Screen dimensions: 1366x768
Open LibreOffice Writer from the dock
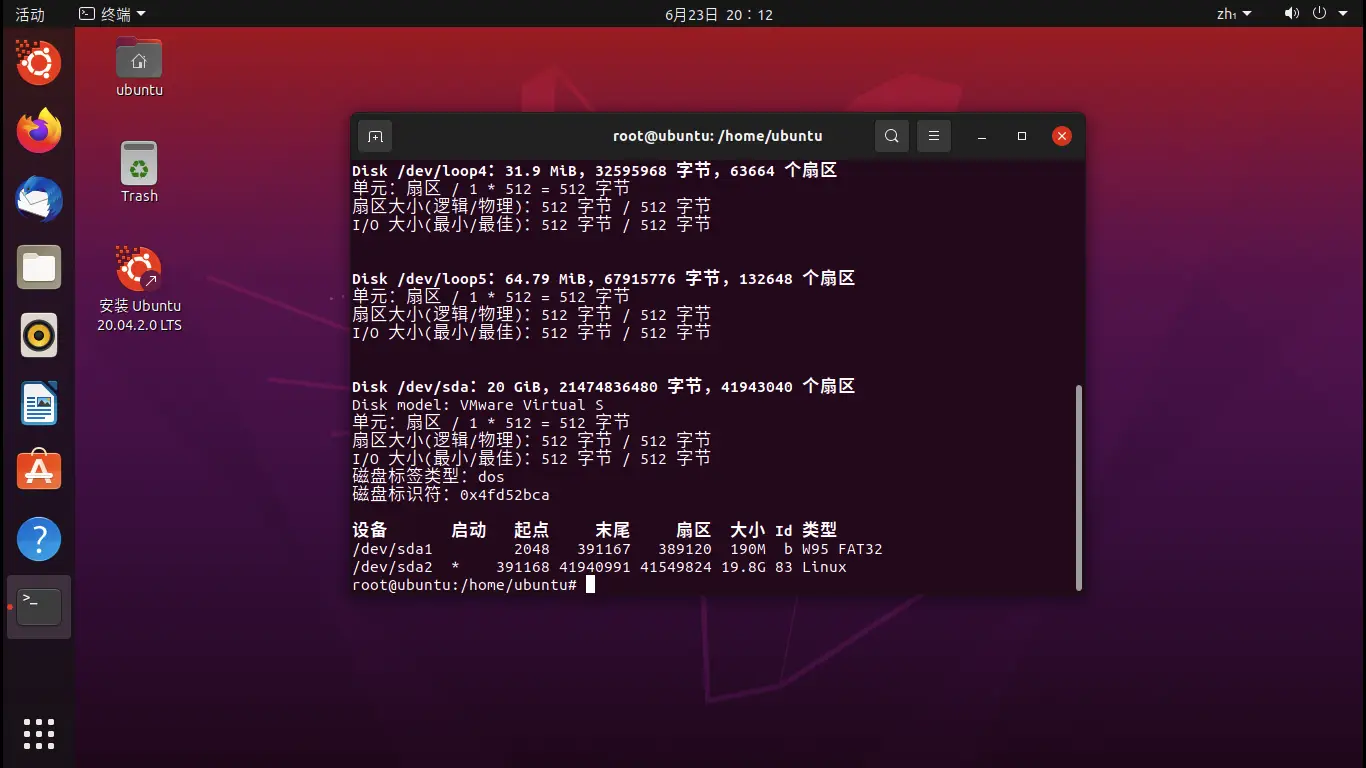pyautogui.click(x=38, y=403)
